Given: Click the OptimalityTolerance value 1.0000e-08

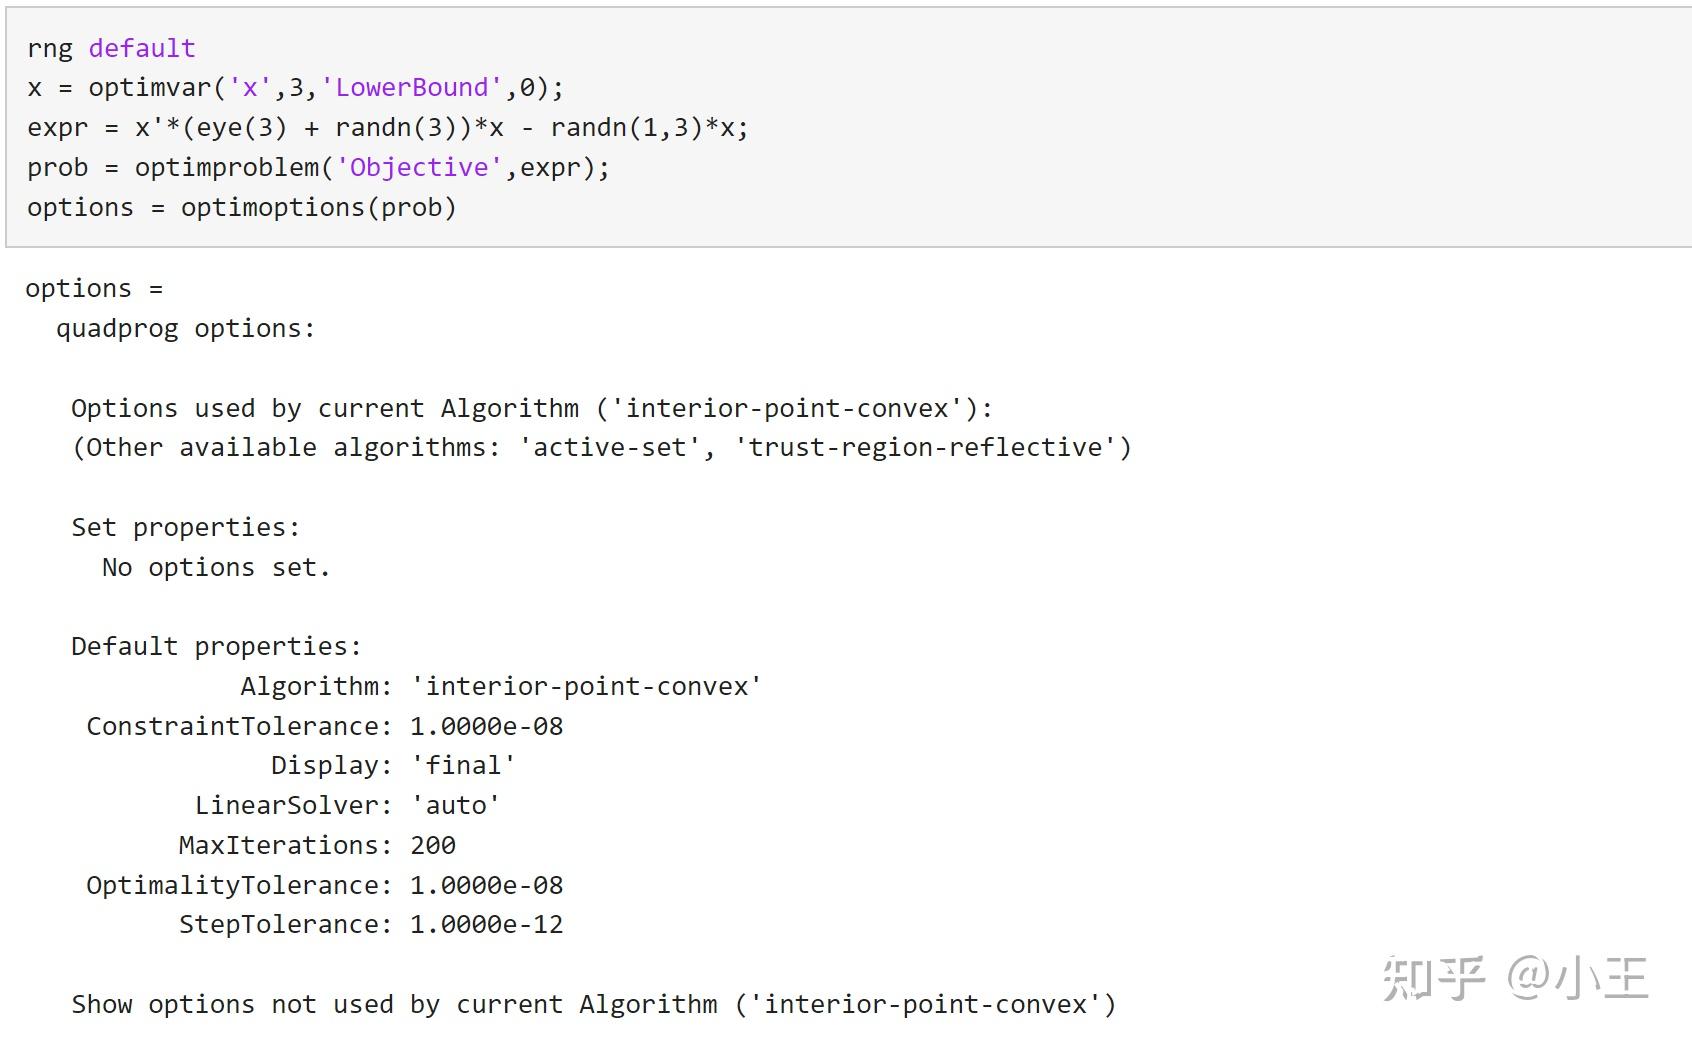Looking at the screenshot, I should (487, 885).
